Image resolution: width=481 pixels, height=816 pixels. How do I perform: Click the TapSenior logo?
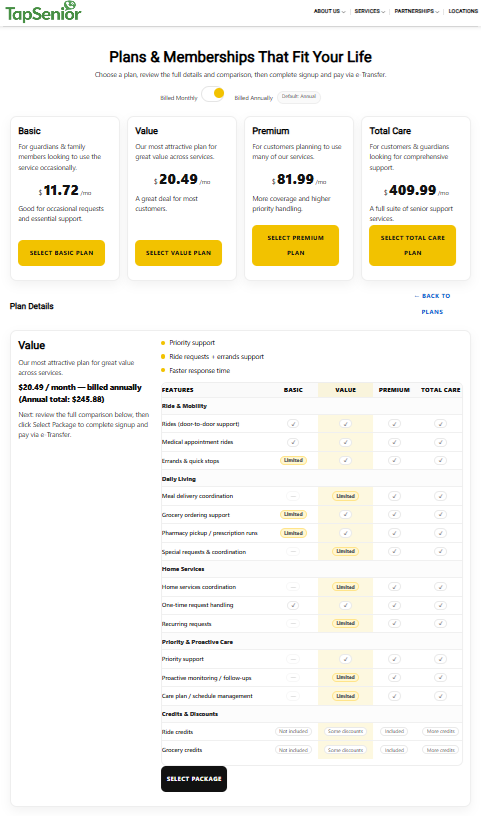43,12
